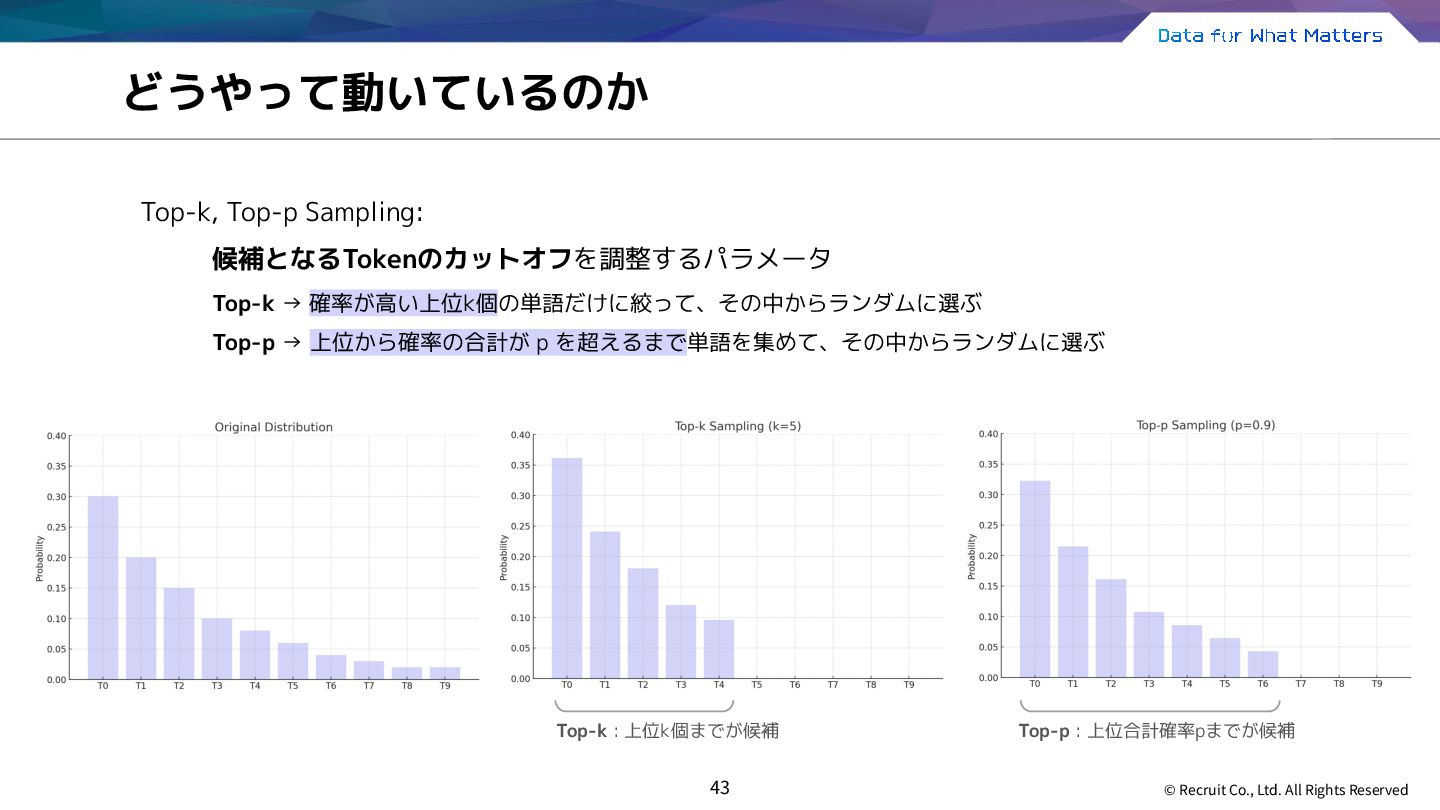Click the T2 bar in Original Distribution chart
This screenshot has width=1440, height=810.
point(179,633)
